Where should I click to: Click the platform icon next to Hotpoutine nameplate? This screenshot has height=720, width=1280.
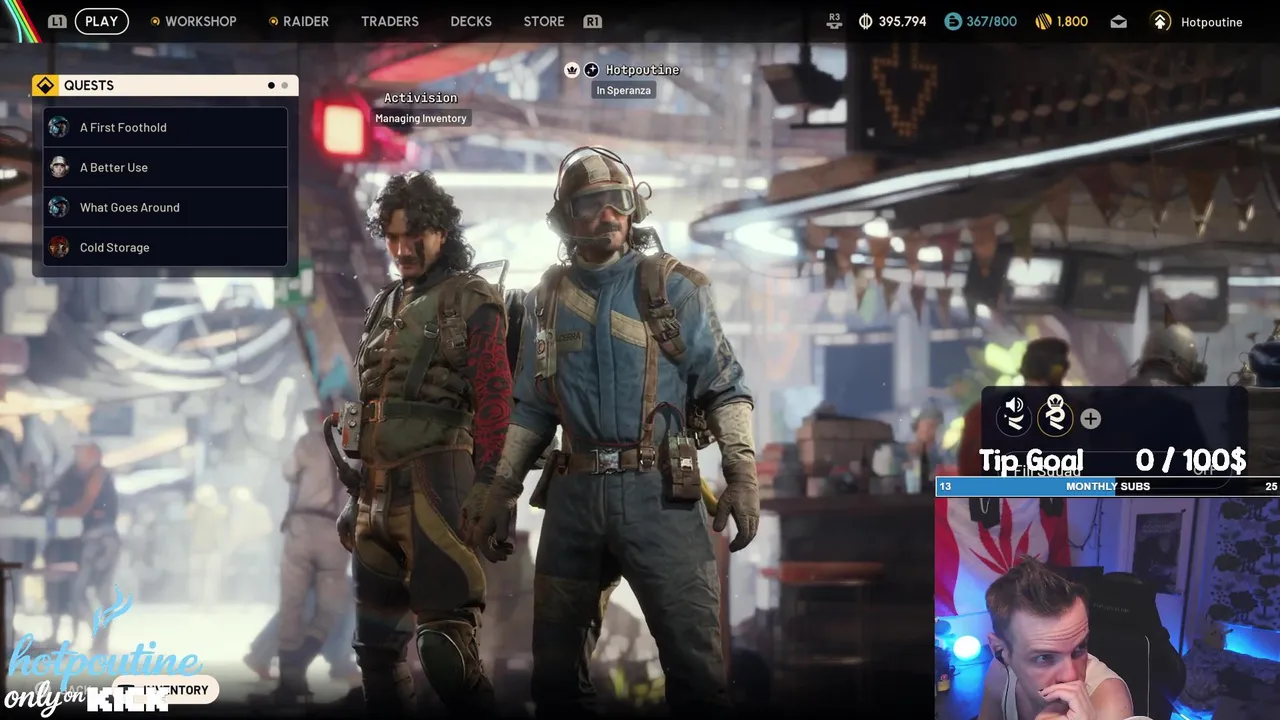pyautogui.click(x=591, y=70)
